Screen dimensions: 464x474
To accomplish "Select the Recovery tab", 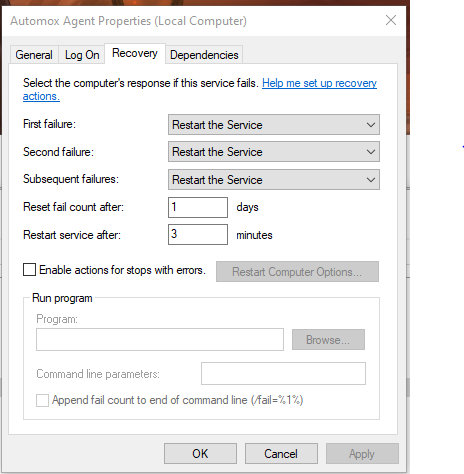I will [135, 53].
